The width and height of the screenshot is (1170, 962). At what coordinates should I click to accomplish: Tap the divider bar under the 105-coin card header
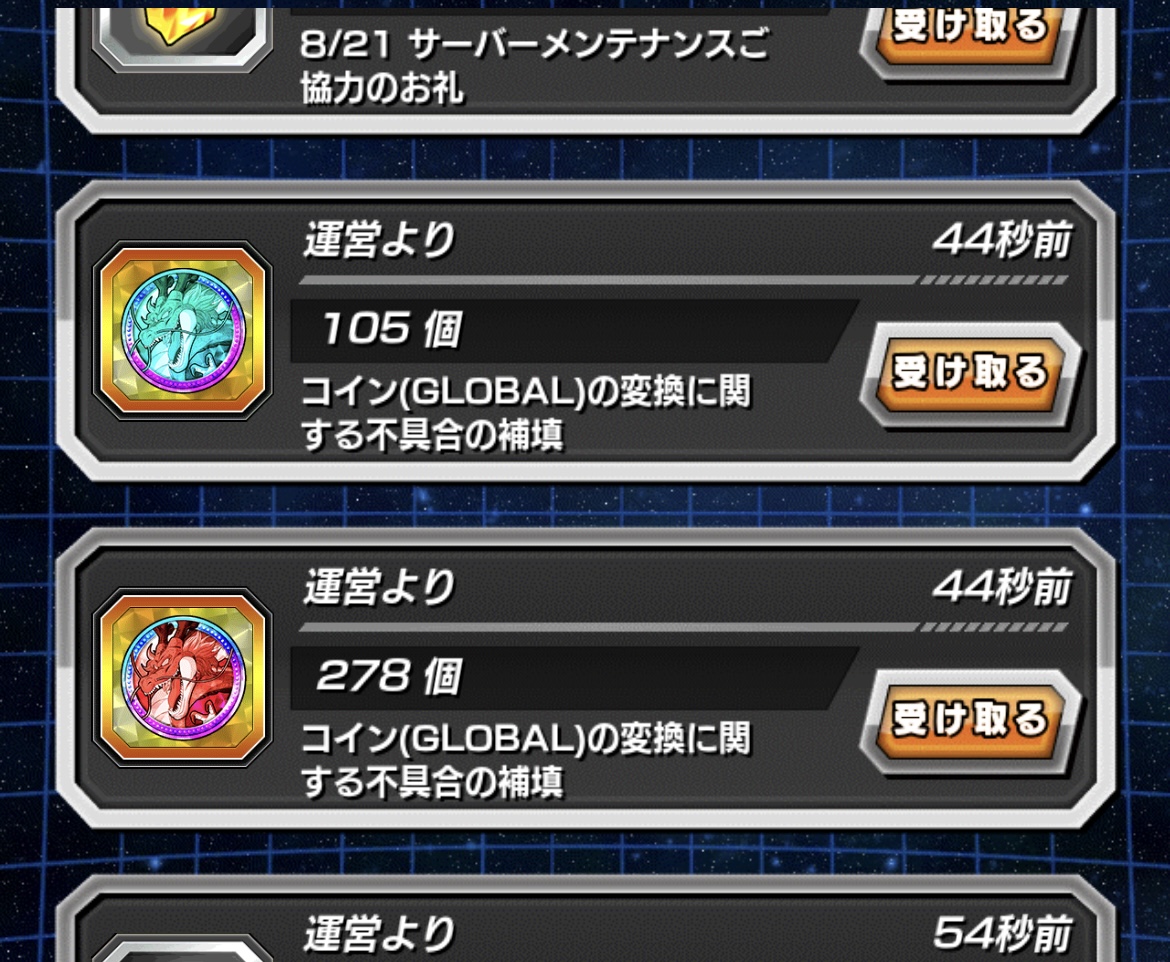pyautogui.click(x=683, y=280)
